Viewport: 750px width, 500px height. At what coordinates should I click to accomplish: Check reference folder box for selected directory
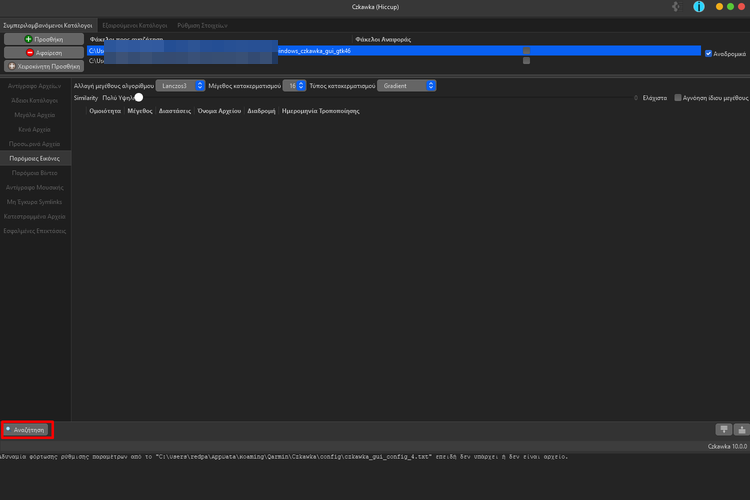(526, 50)
